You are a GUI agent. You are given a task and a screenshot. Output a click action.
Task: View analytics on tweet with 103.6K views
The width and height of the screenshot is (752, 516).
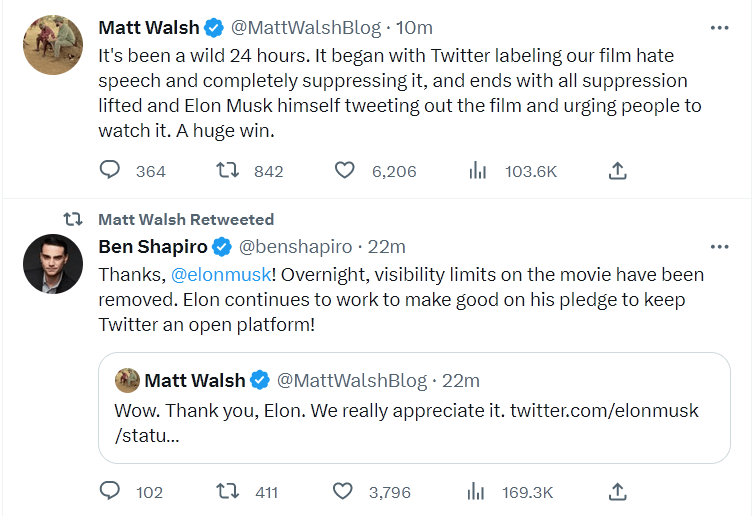pos(477,171)
